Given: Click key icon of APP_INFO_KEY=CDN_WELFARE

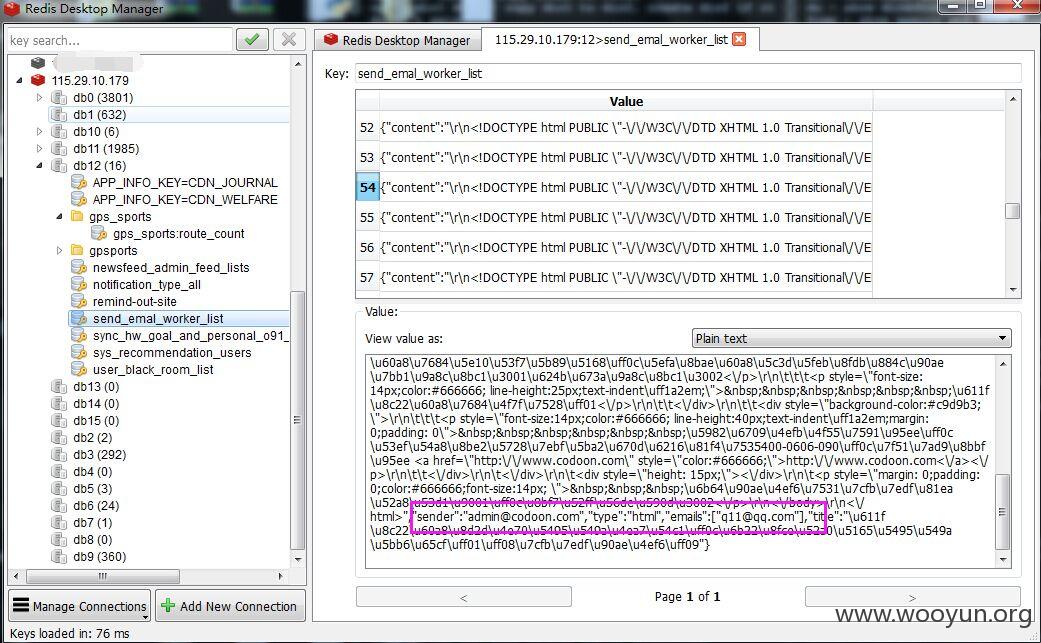Looking at the screenshot, I should coord(79,200).
